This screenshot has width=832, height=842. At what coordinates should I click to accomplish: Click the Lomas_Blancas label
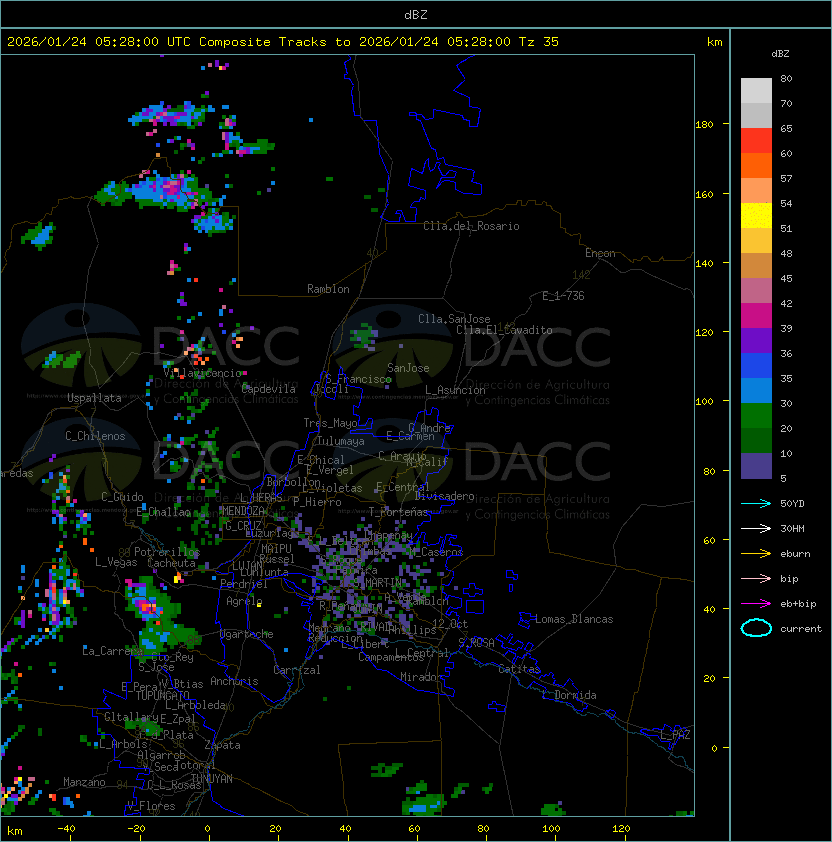[574, 619]
